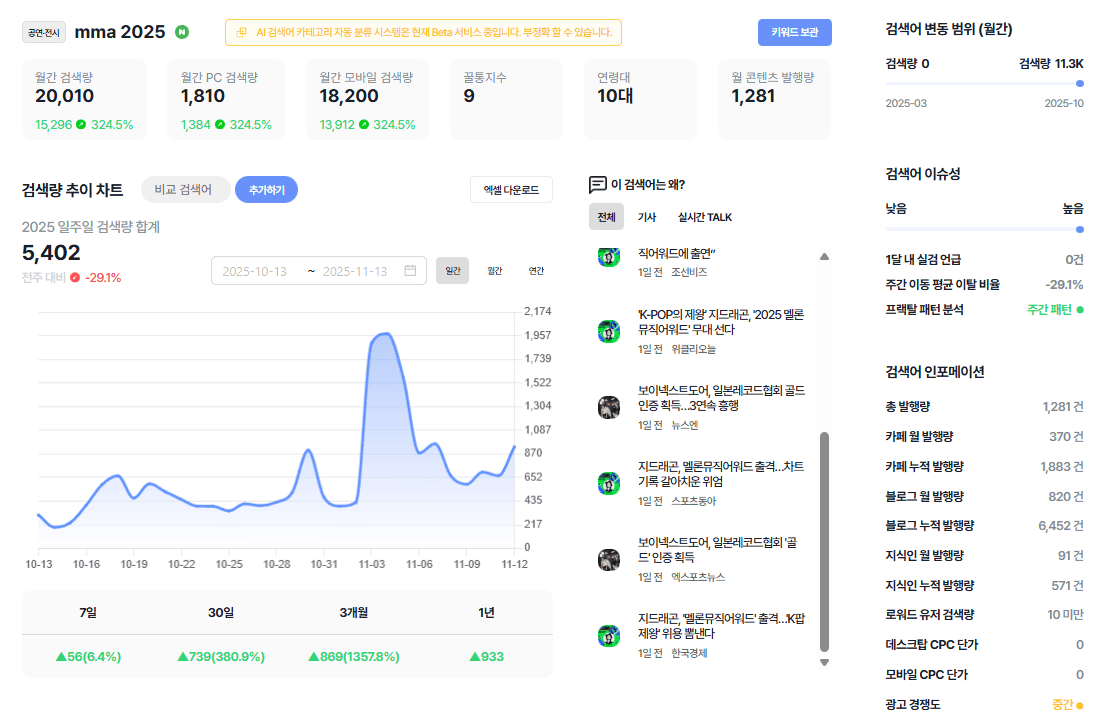Click the chat bubble icon beside 이 검색어는 왜?
The height and width of the screenshot is (722, 1105).
[x=597, y=185]
